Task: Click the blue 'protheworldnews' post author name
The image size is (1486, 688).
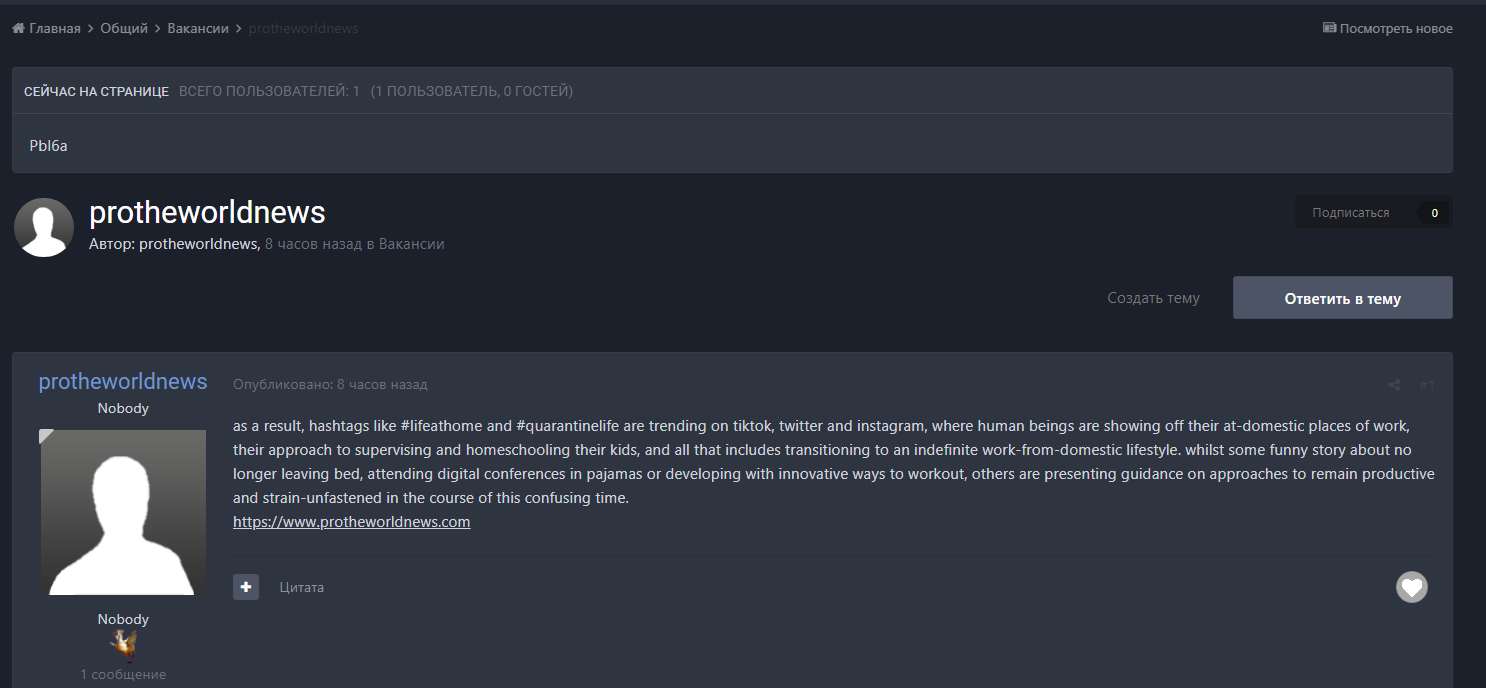Action: [123, 382]
